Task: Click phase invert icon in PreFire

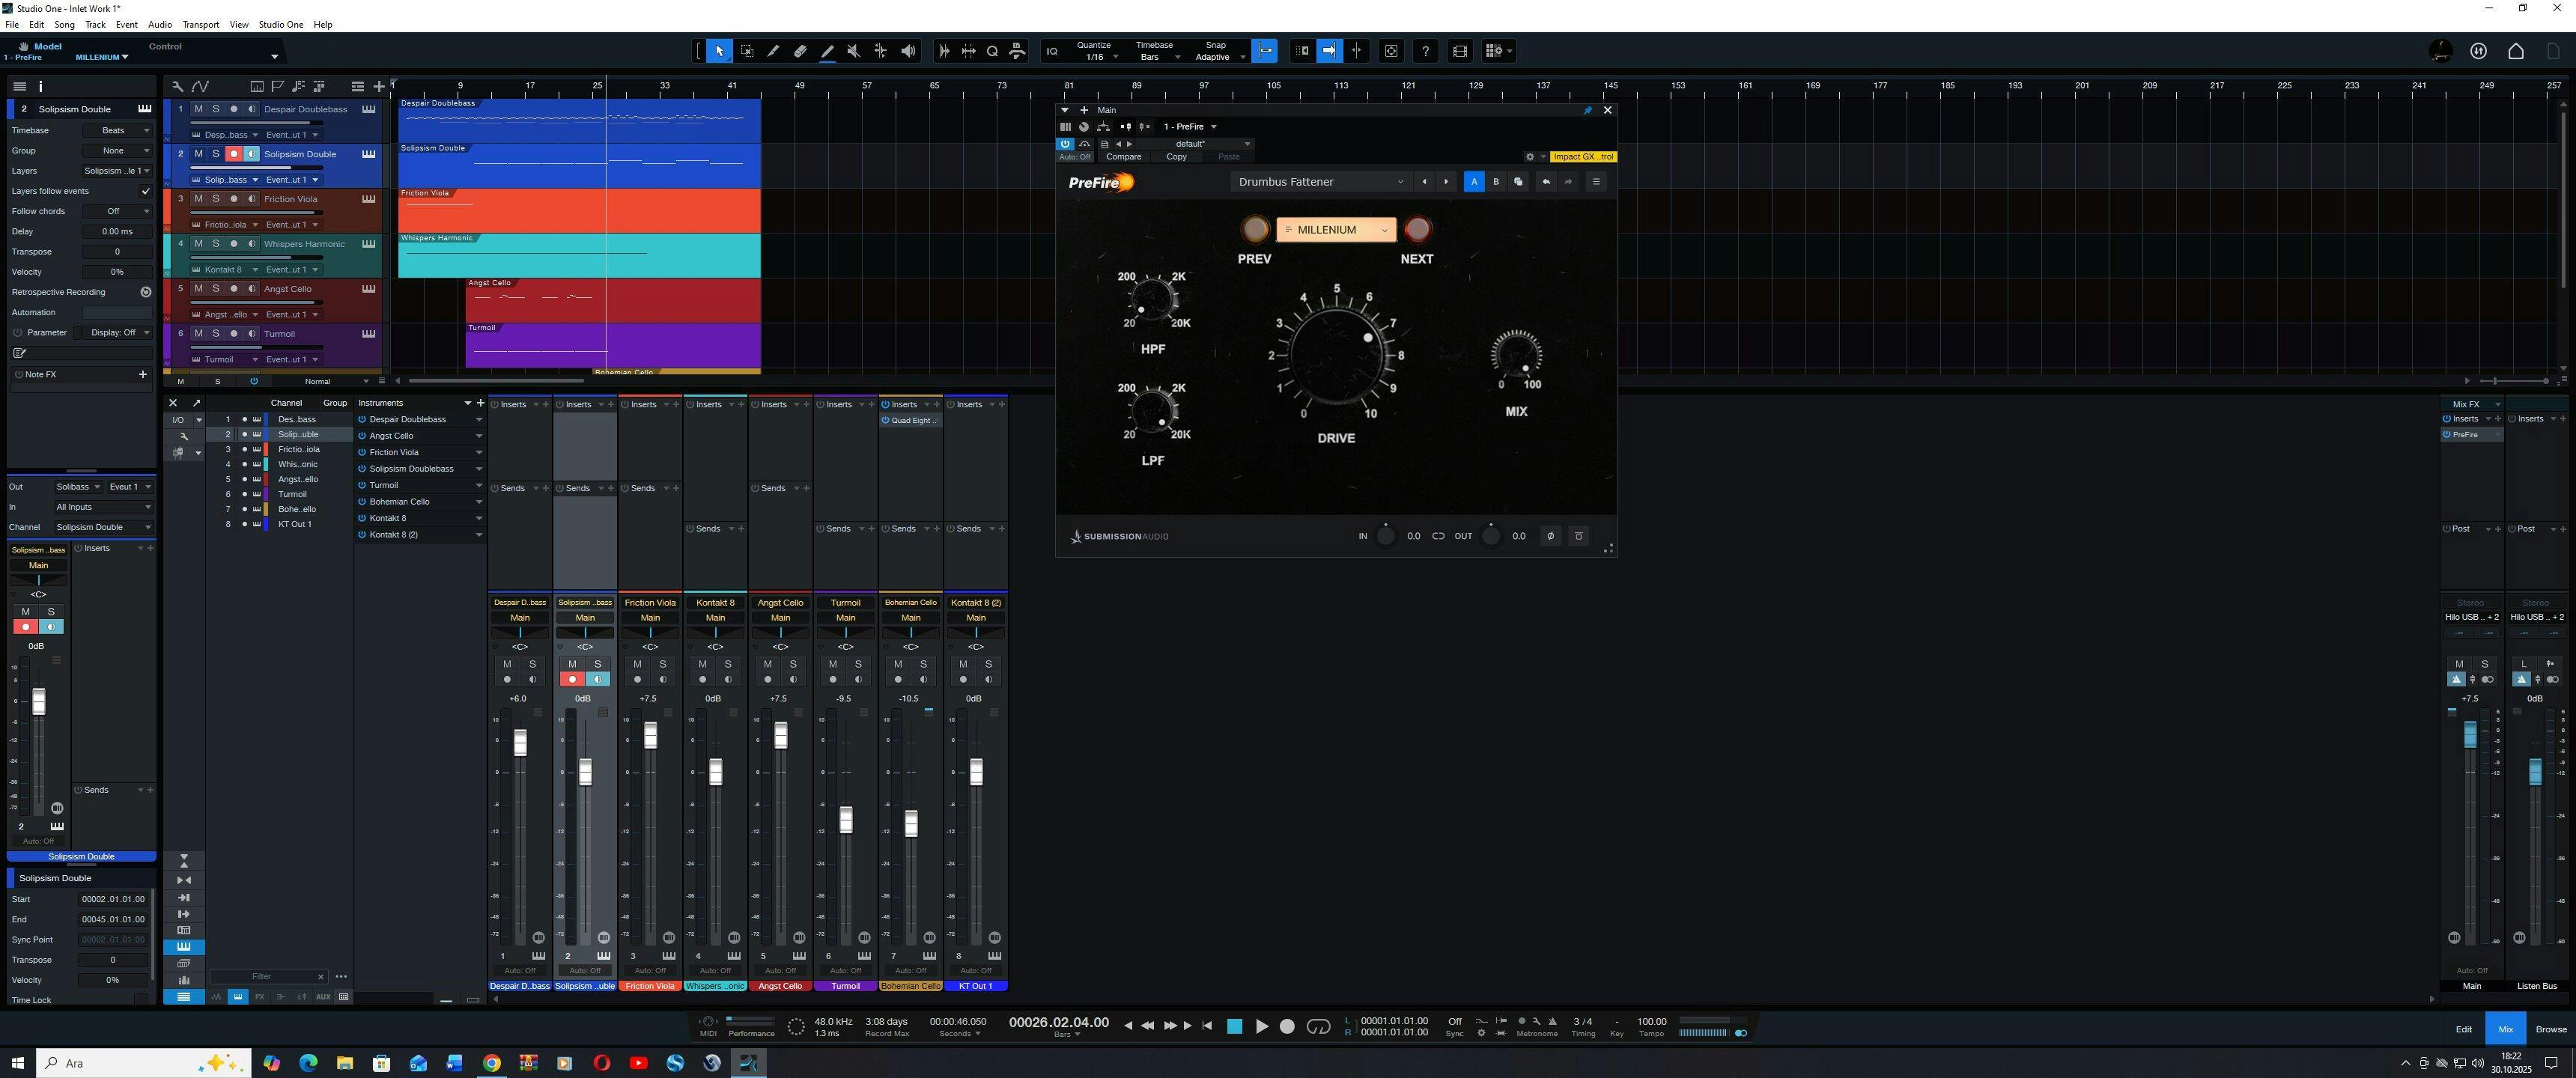Action: tap(1550, 536)
